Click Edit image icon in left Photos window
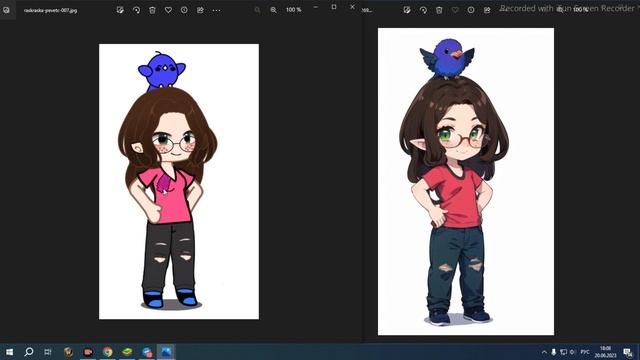Image resolution: width=640 pixels, height=360 pixels. pos(120,10)
